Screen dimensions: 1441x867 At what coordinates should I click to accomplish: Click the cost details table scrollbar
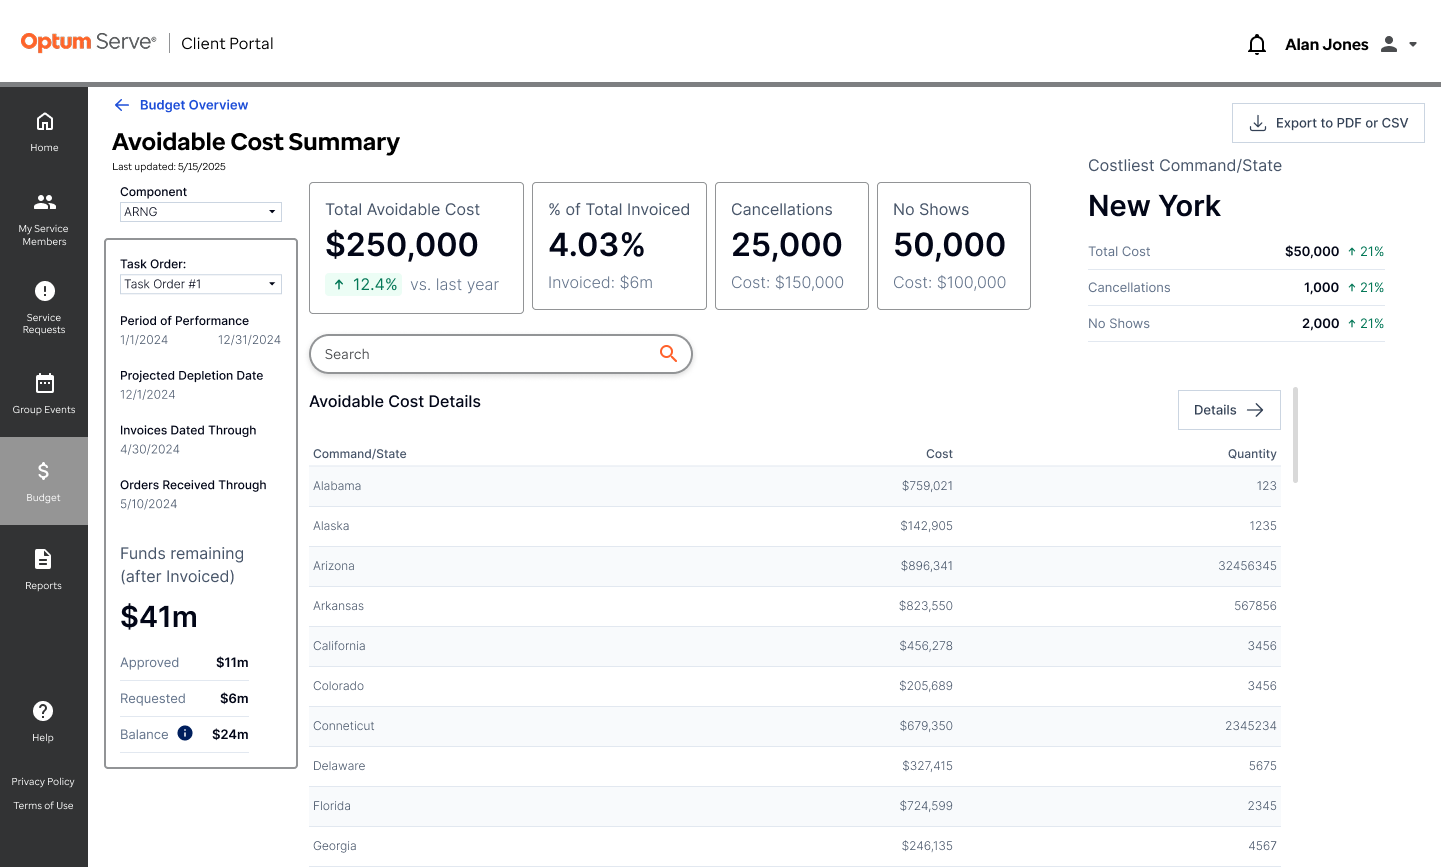[x=1295, y=435]
